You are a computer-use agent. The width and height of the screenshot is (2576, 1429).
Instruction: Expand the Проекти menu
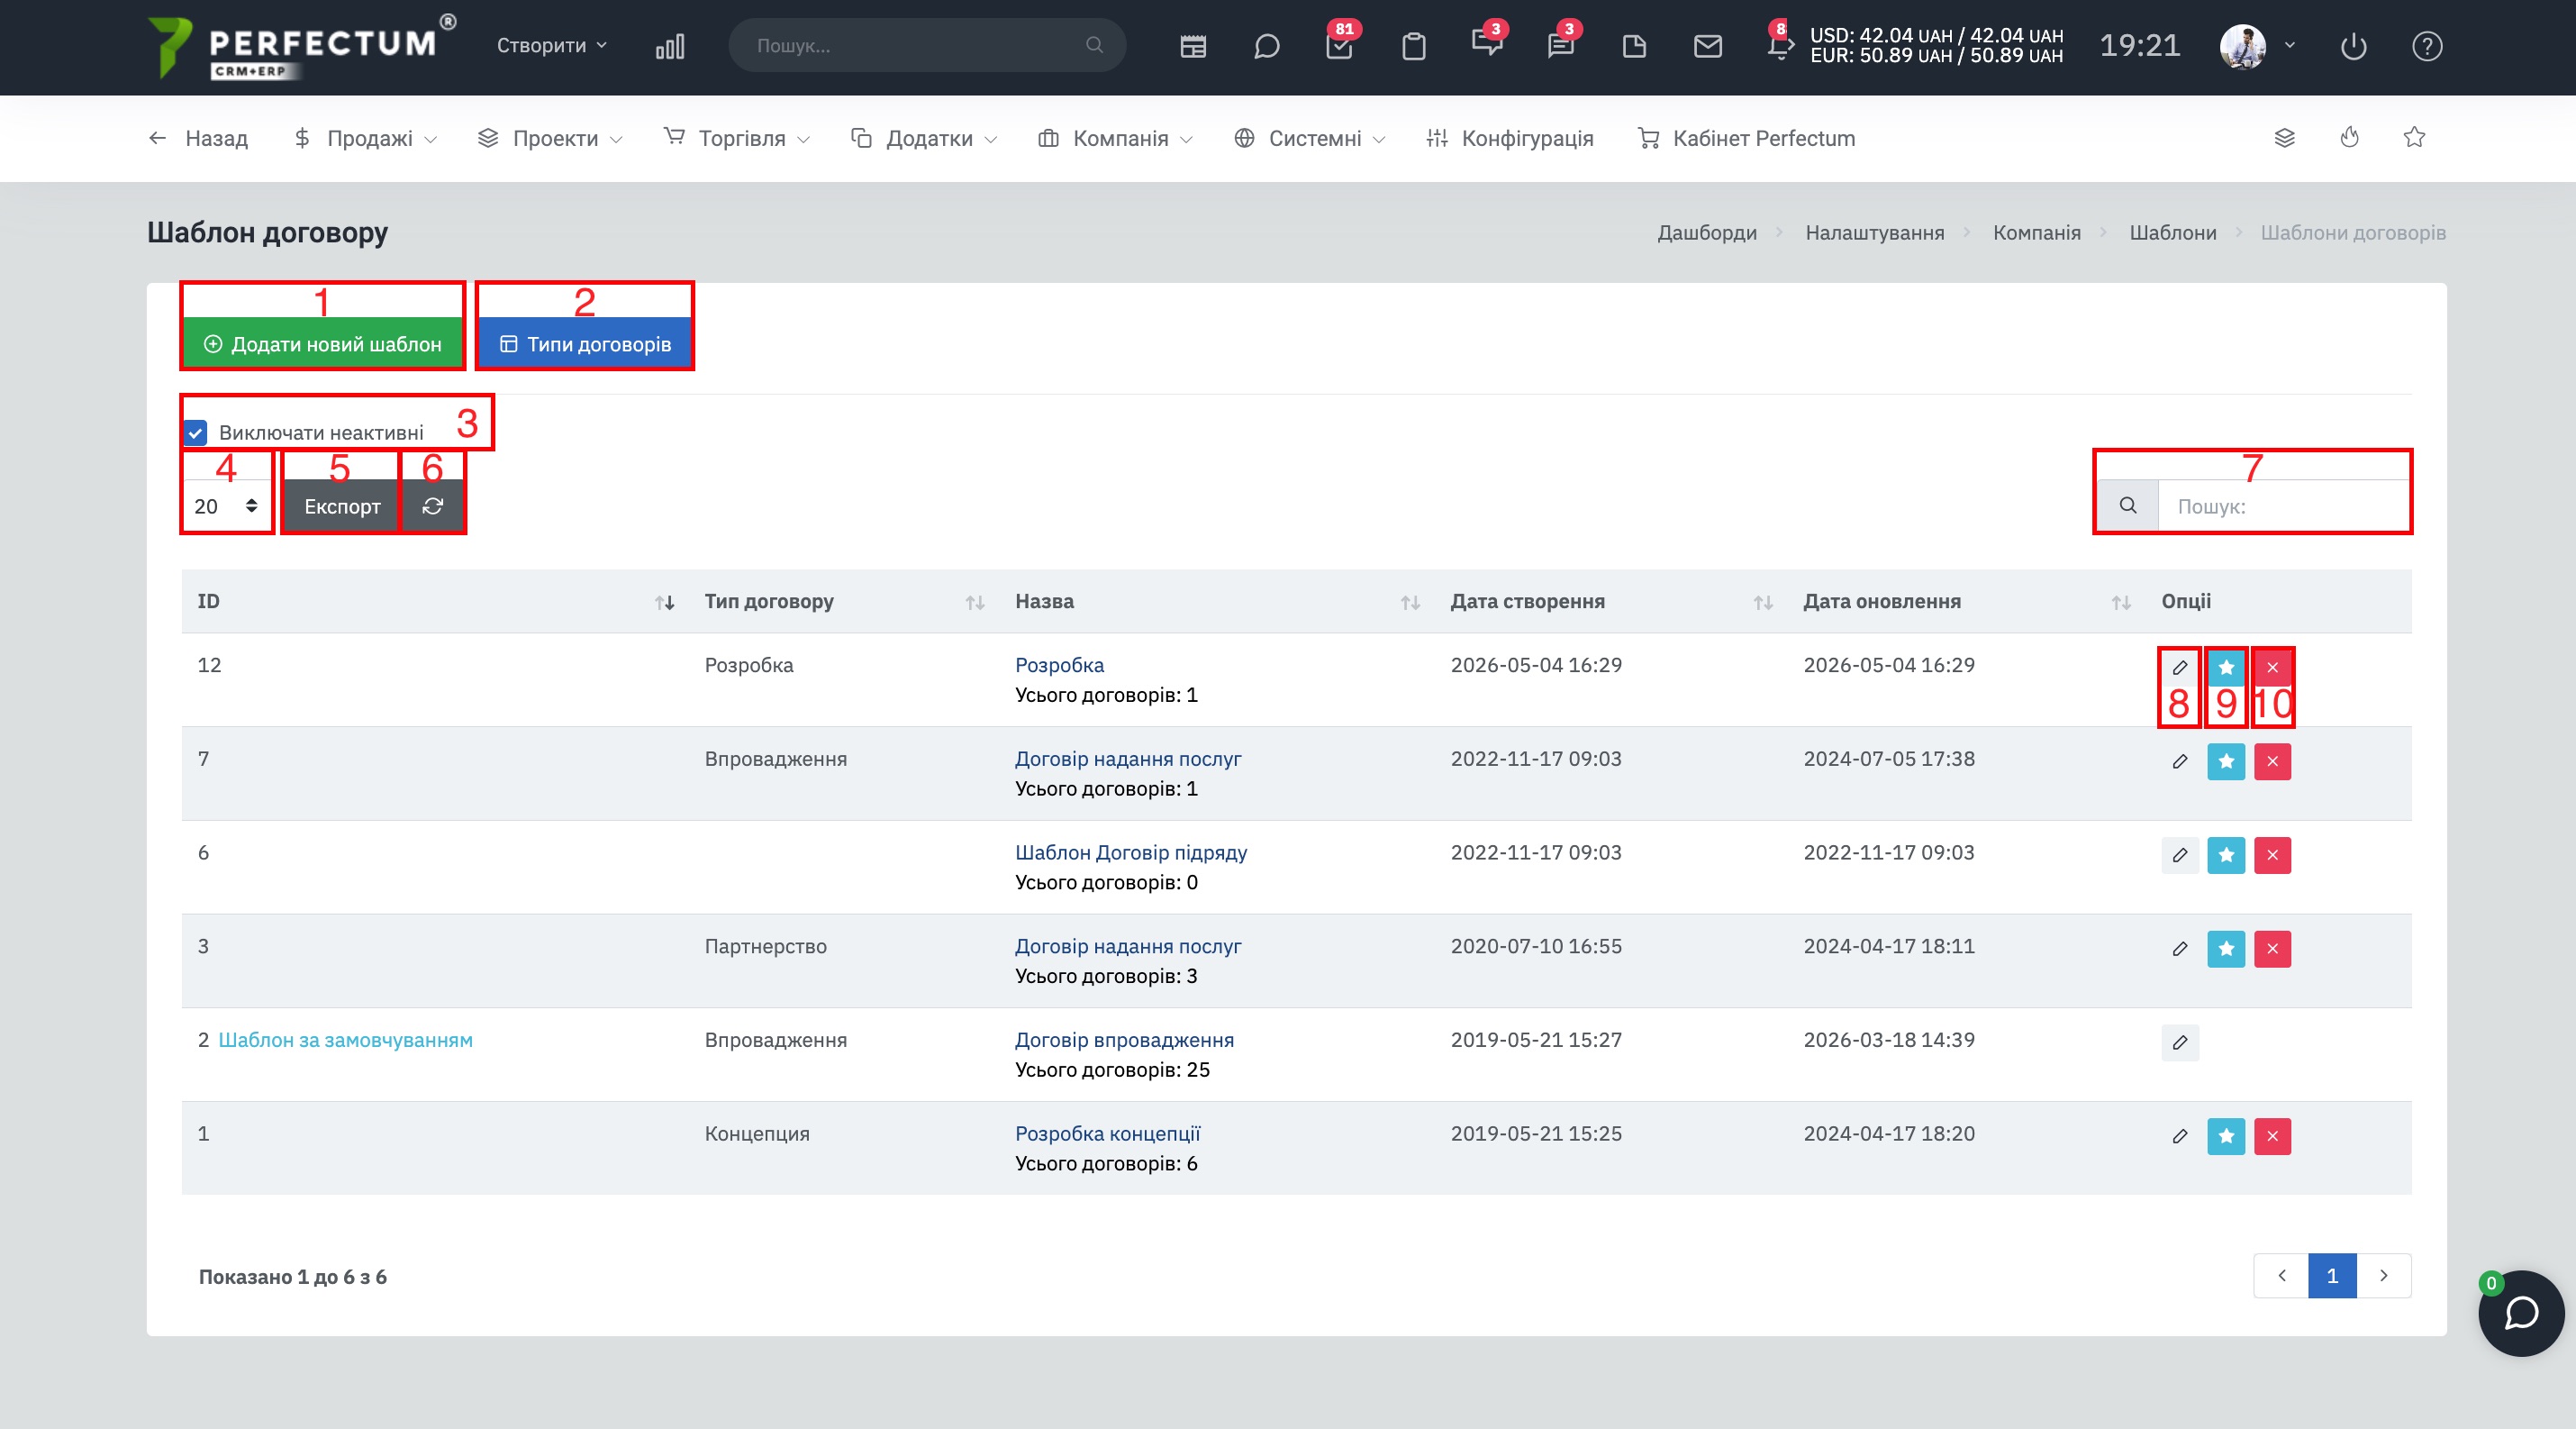pyautogui.click(x=550, y=138)
